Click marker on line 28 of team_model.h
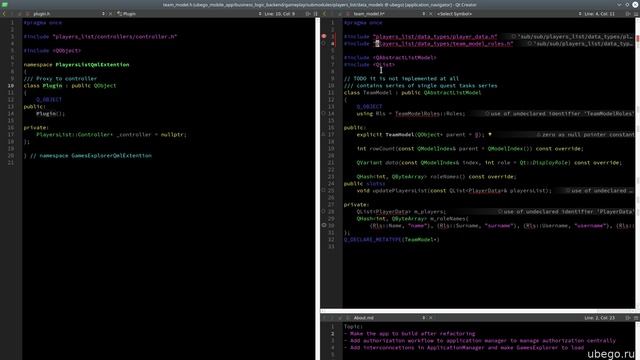 [324, 211]
